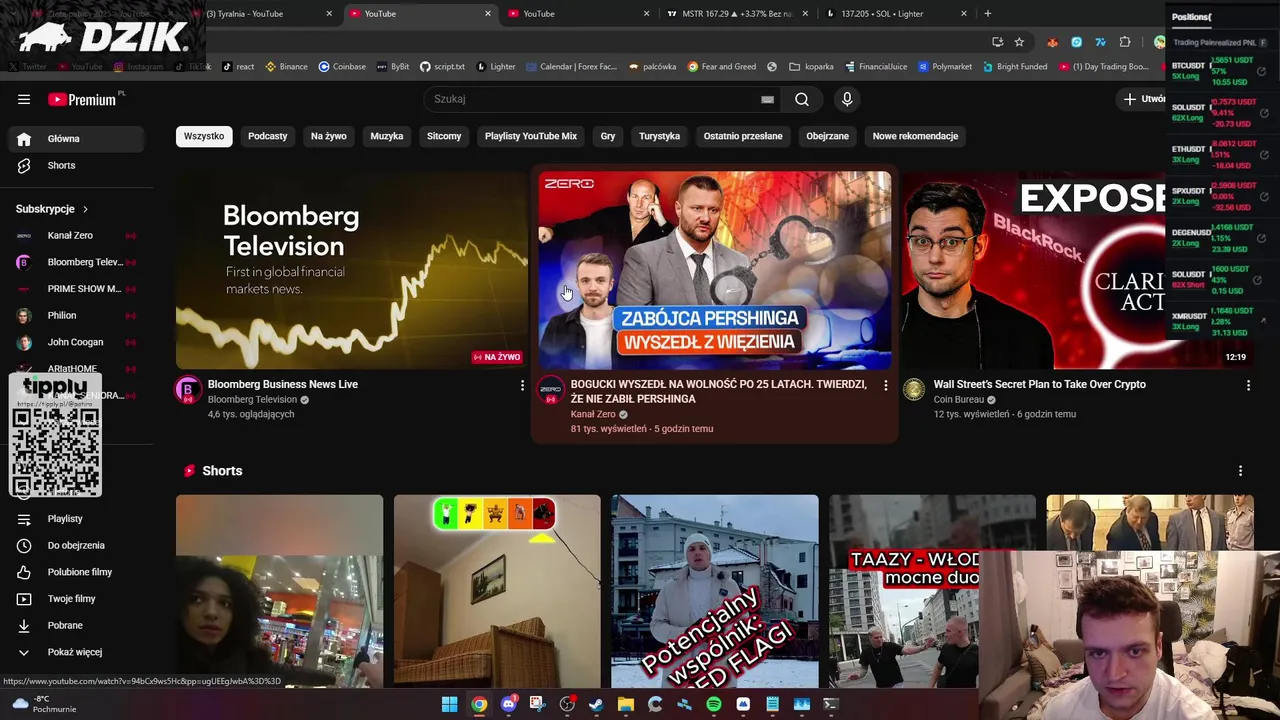Open Polubione filmy liked videos
The width and height of the screenshot is (1280, 720).
[x=76, y=572]
